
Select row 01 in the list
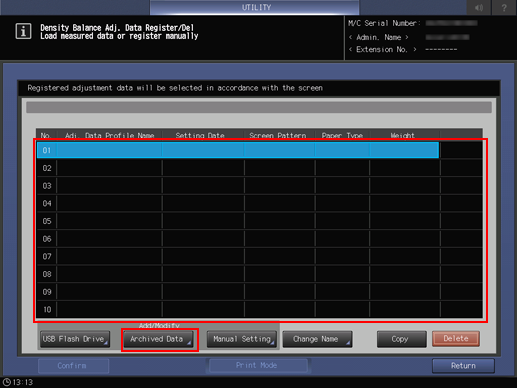coord(238,150)
